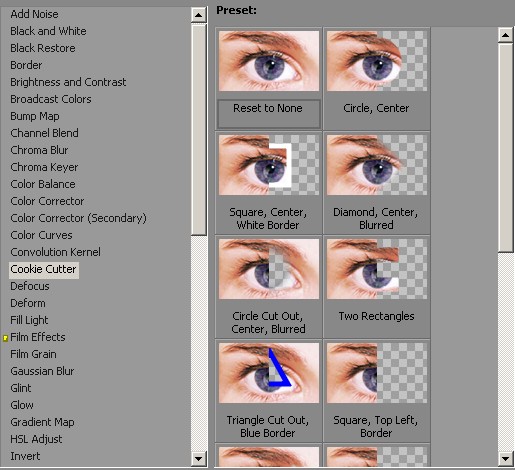Click the Circle Cut Out, Center, Blurred label
The height and width of the screenshot is (470, 515).
tap(268, 322)
